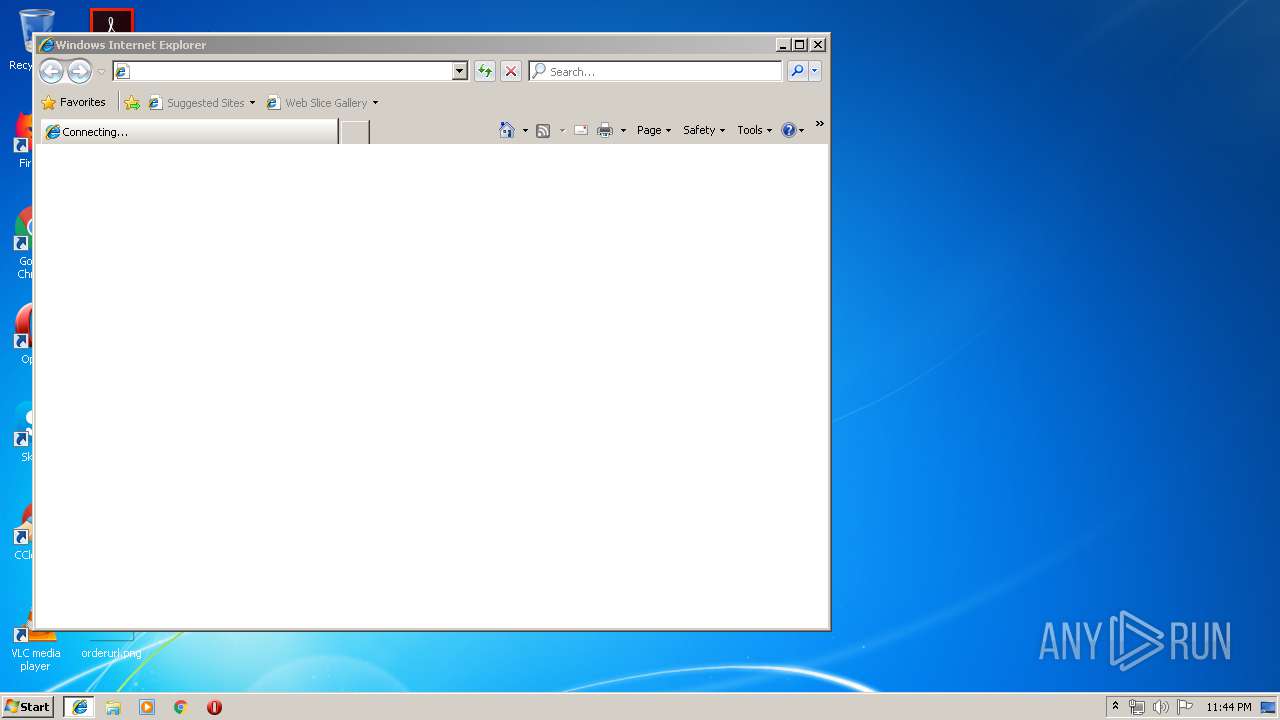Select the Adobe Reader desktop icon
Image resolution: width=1280 pixels, height=720 pixels.
pyautogui.click(x=111, y=21)
